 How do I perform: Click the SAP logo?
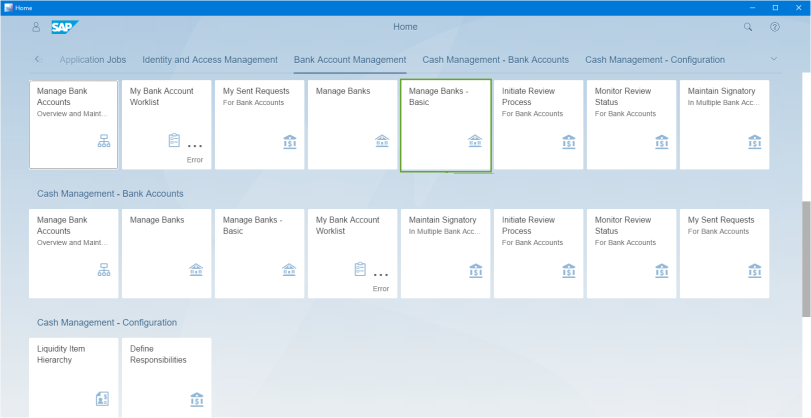[x=66, y=27]
